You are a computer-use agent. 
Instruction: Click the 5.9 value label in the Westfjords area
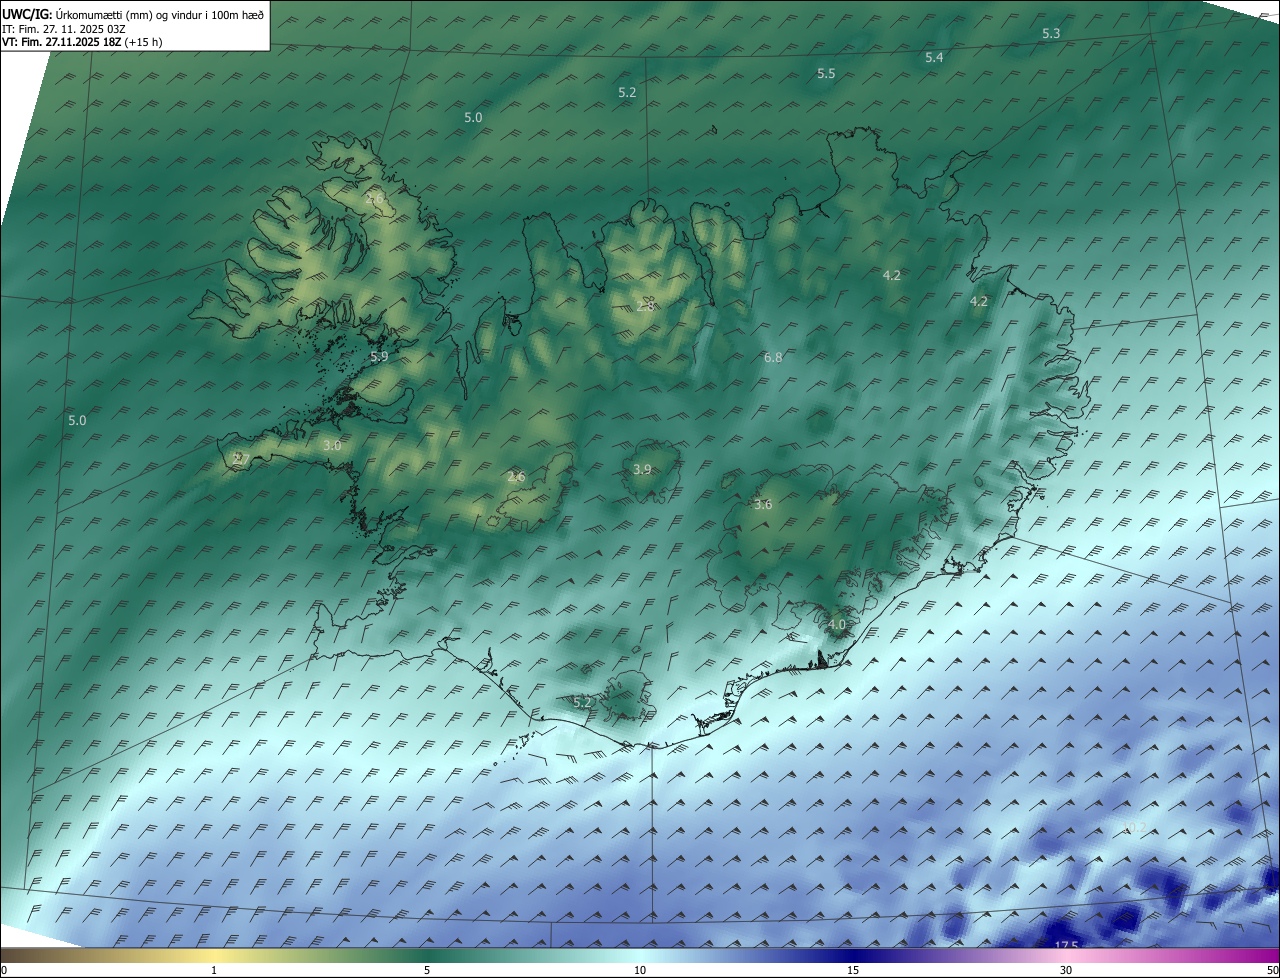pyautogui.click(x=379, y=357)
